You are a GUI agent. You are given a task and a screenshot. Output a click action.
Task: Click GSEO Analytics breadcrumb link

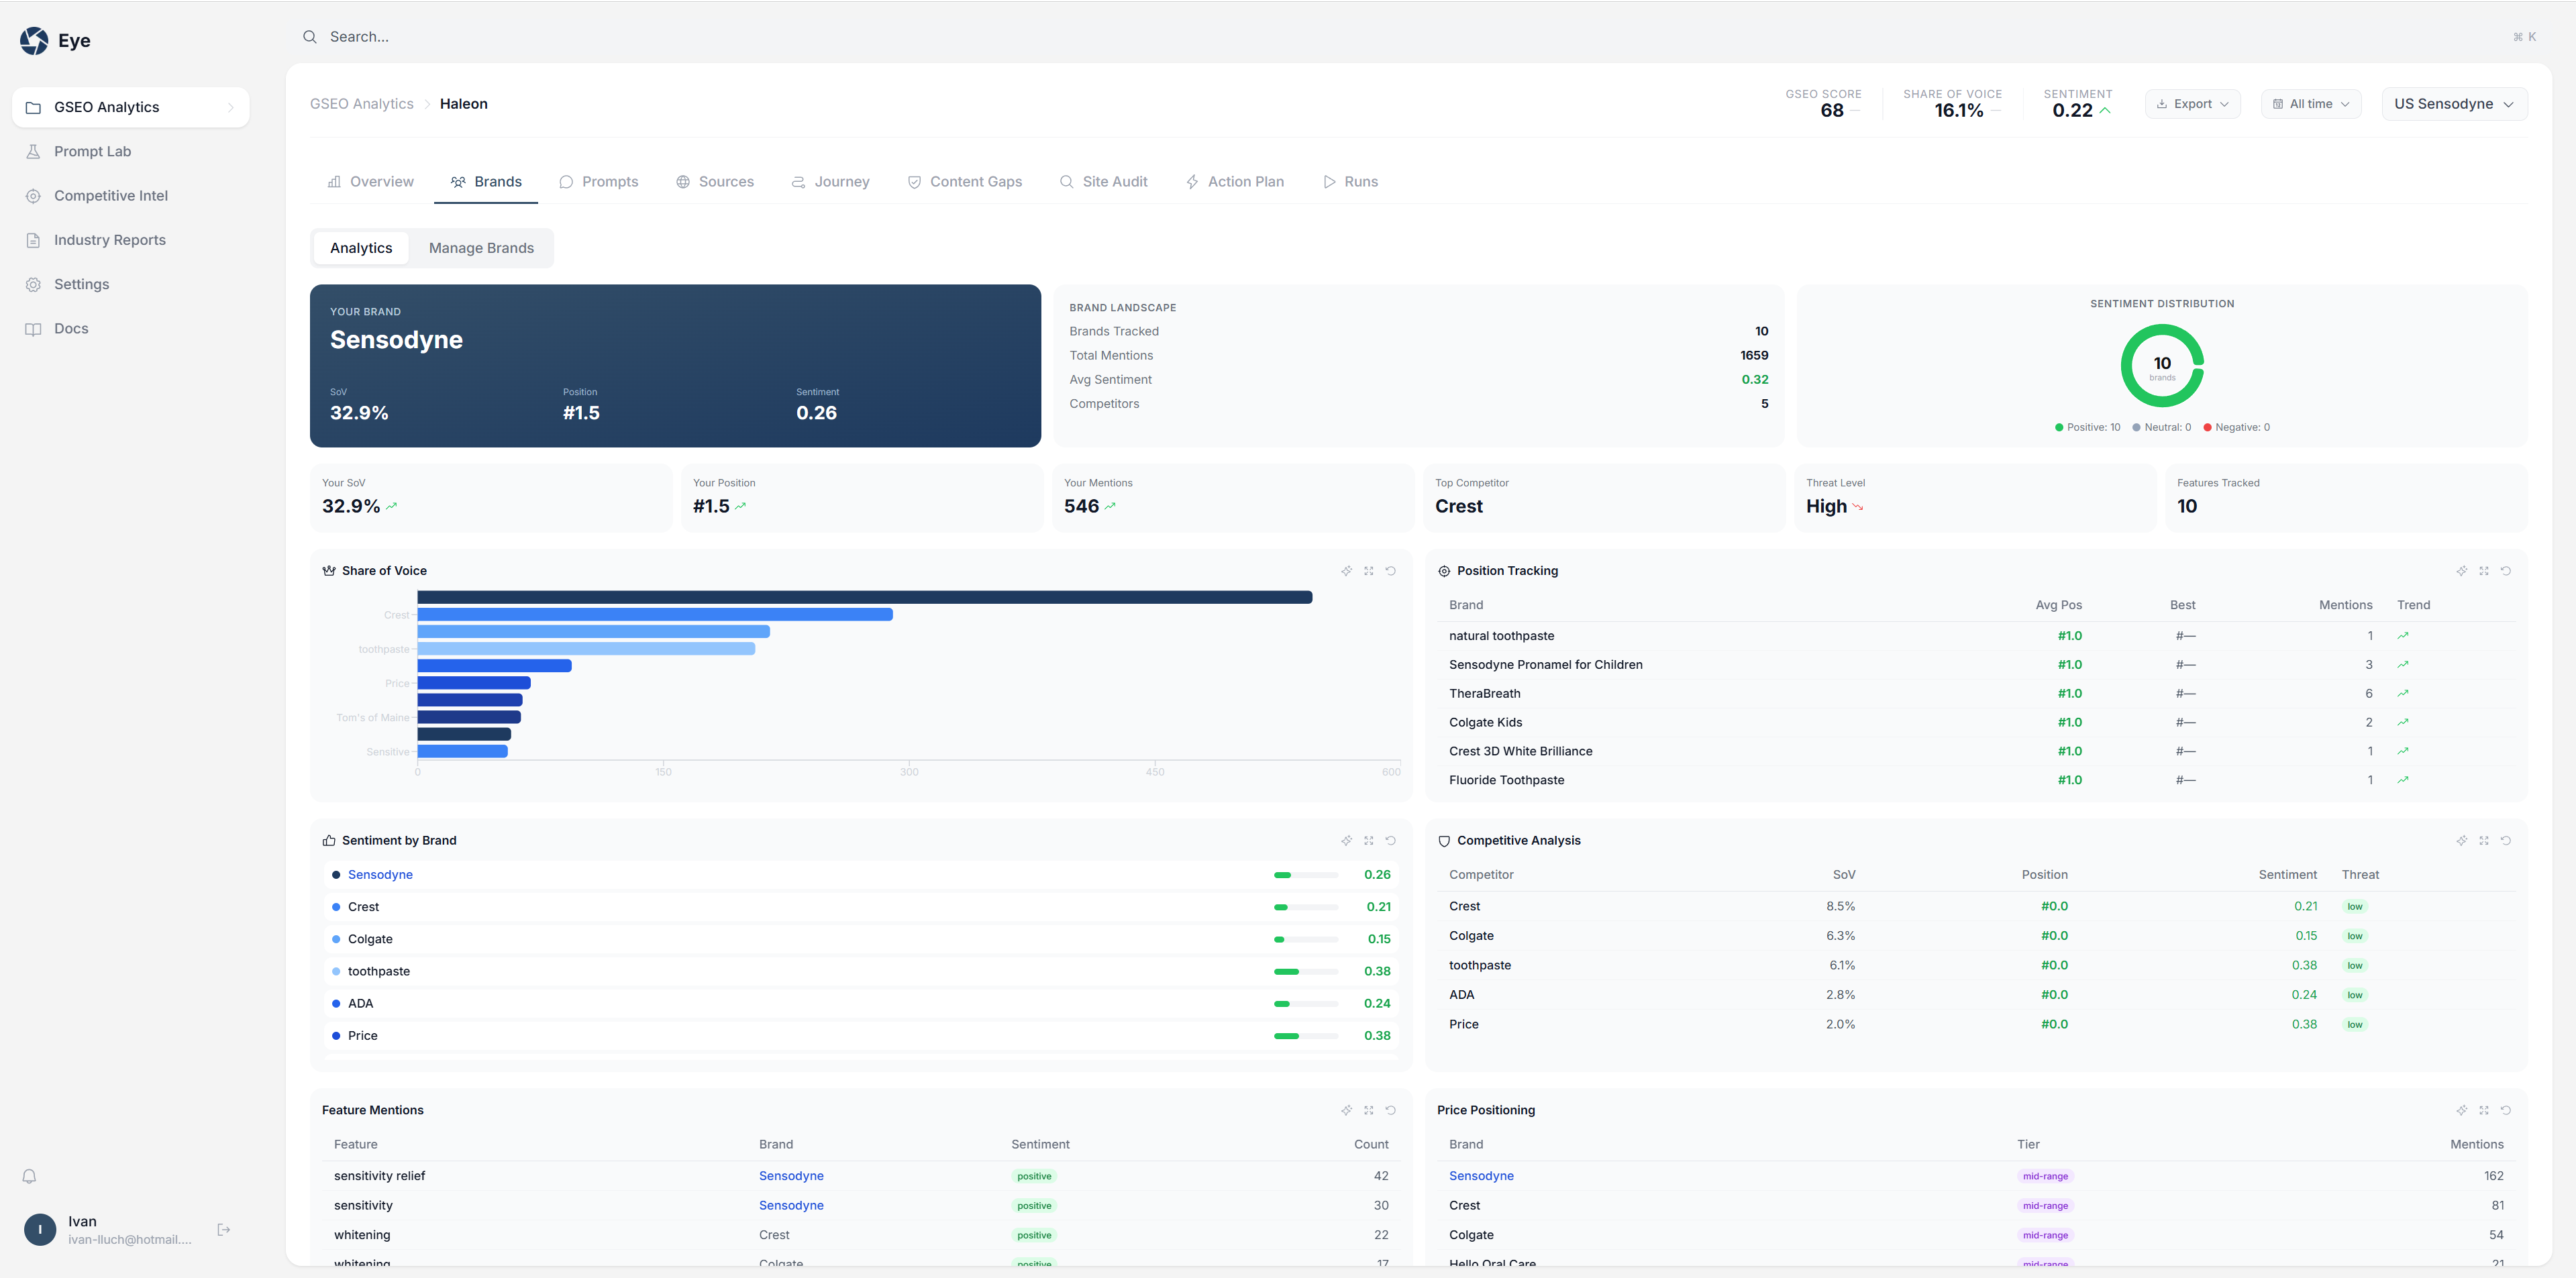point(361,104)
